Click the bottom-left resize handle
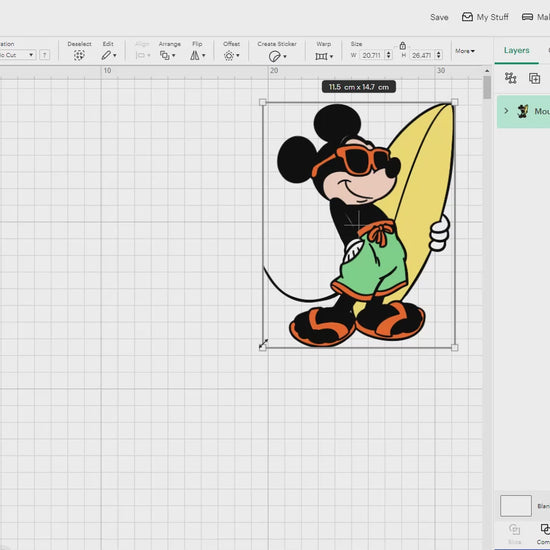Image resolution: width=550 pixels, height=550 pixels. [x=263, y=348]
